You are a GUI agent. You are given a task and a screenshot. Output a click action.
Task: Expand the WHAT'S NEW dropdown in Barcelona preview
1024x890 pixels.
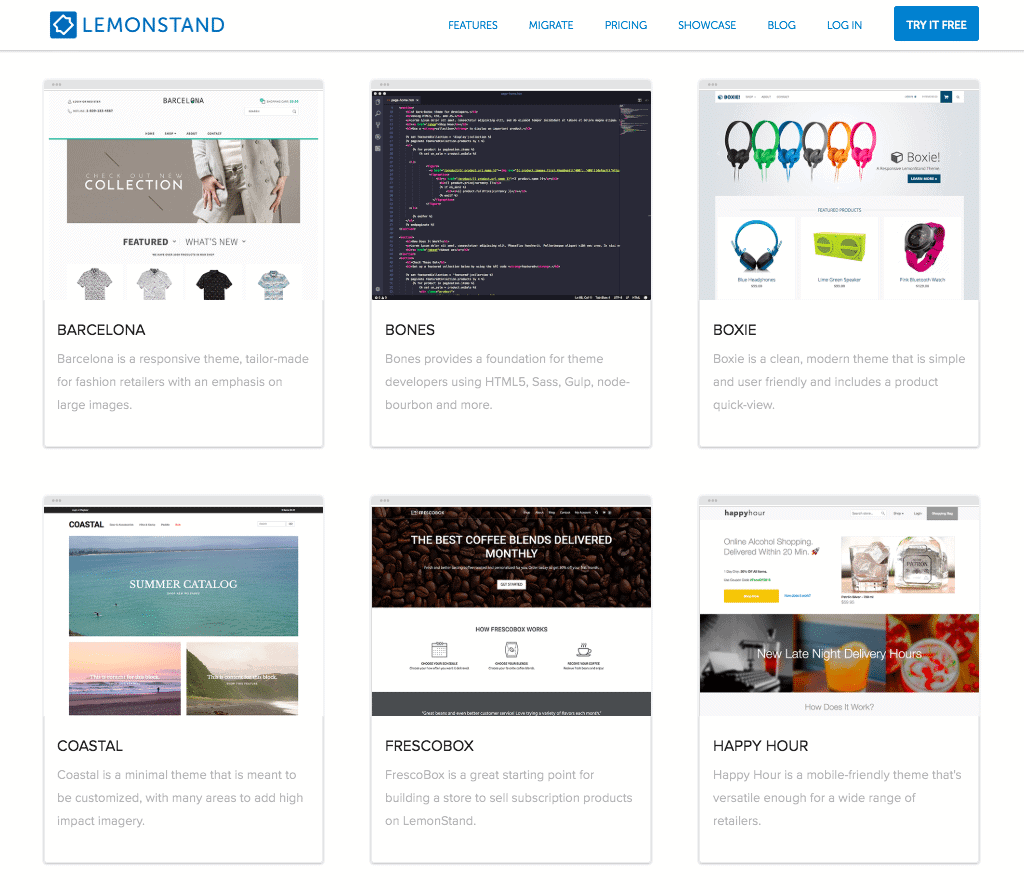pos(216,242)
